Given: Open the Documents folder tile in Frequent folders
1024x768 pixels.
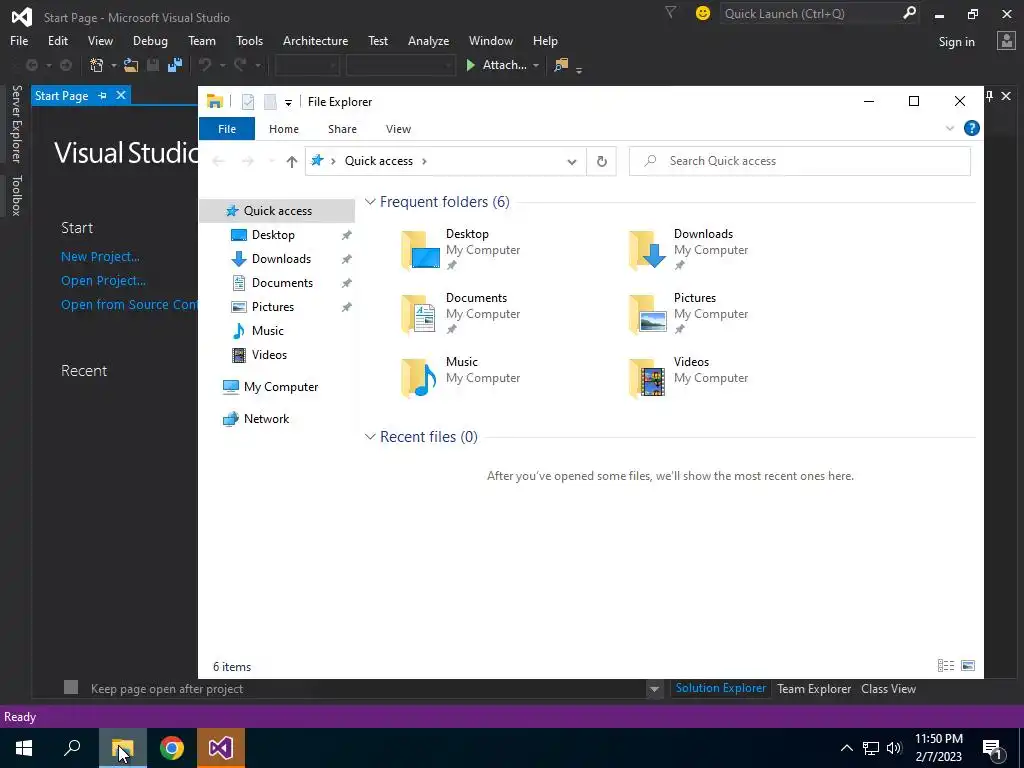Looking at the screenshot, I should click(x=461, y=313).
